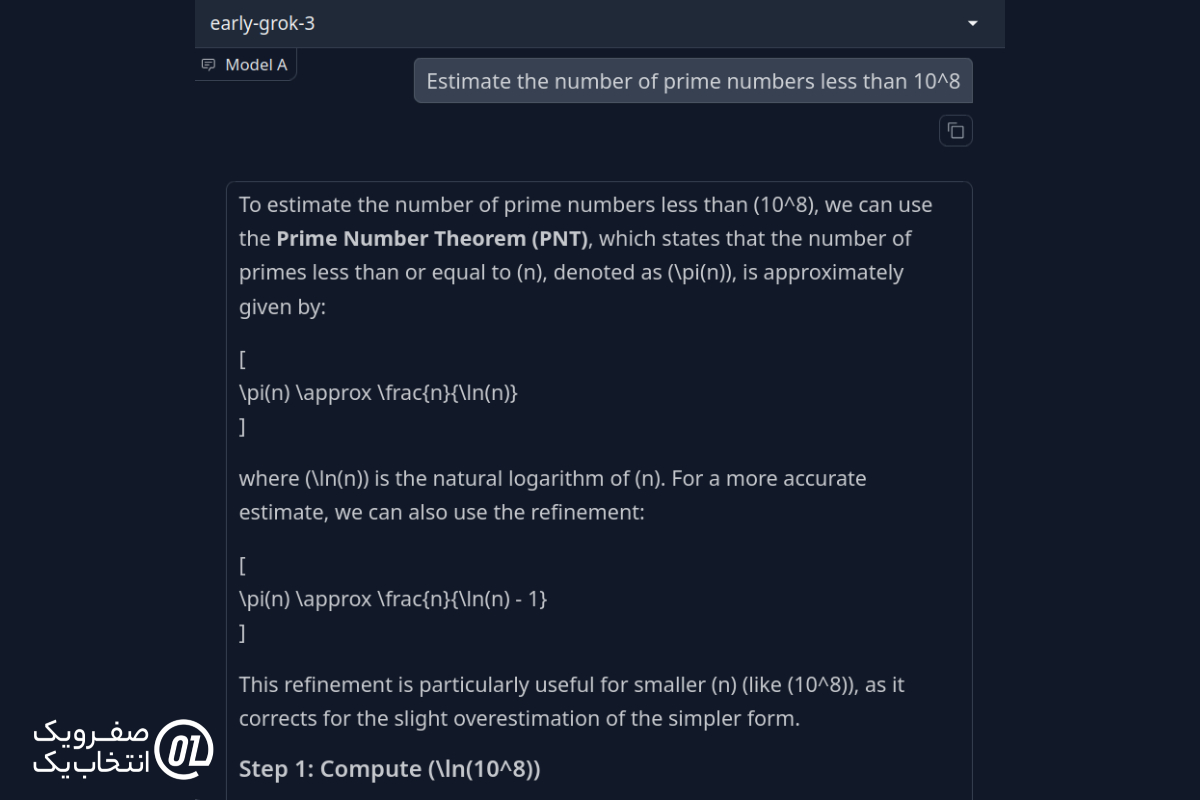Click the circular 01 logo icon
This screenshot has width=1200, height=800.
pyautogui.click(x=186, y=746)
